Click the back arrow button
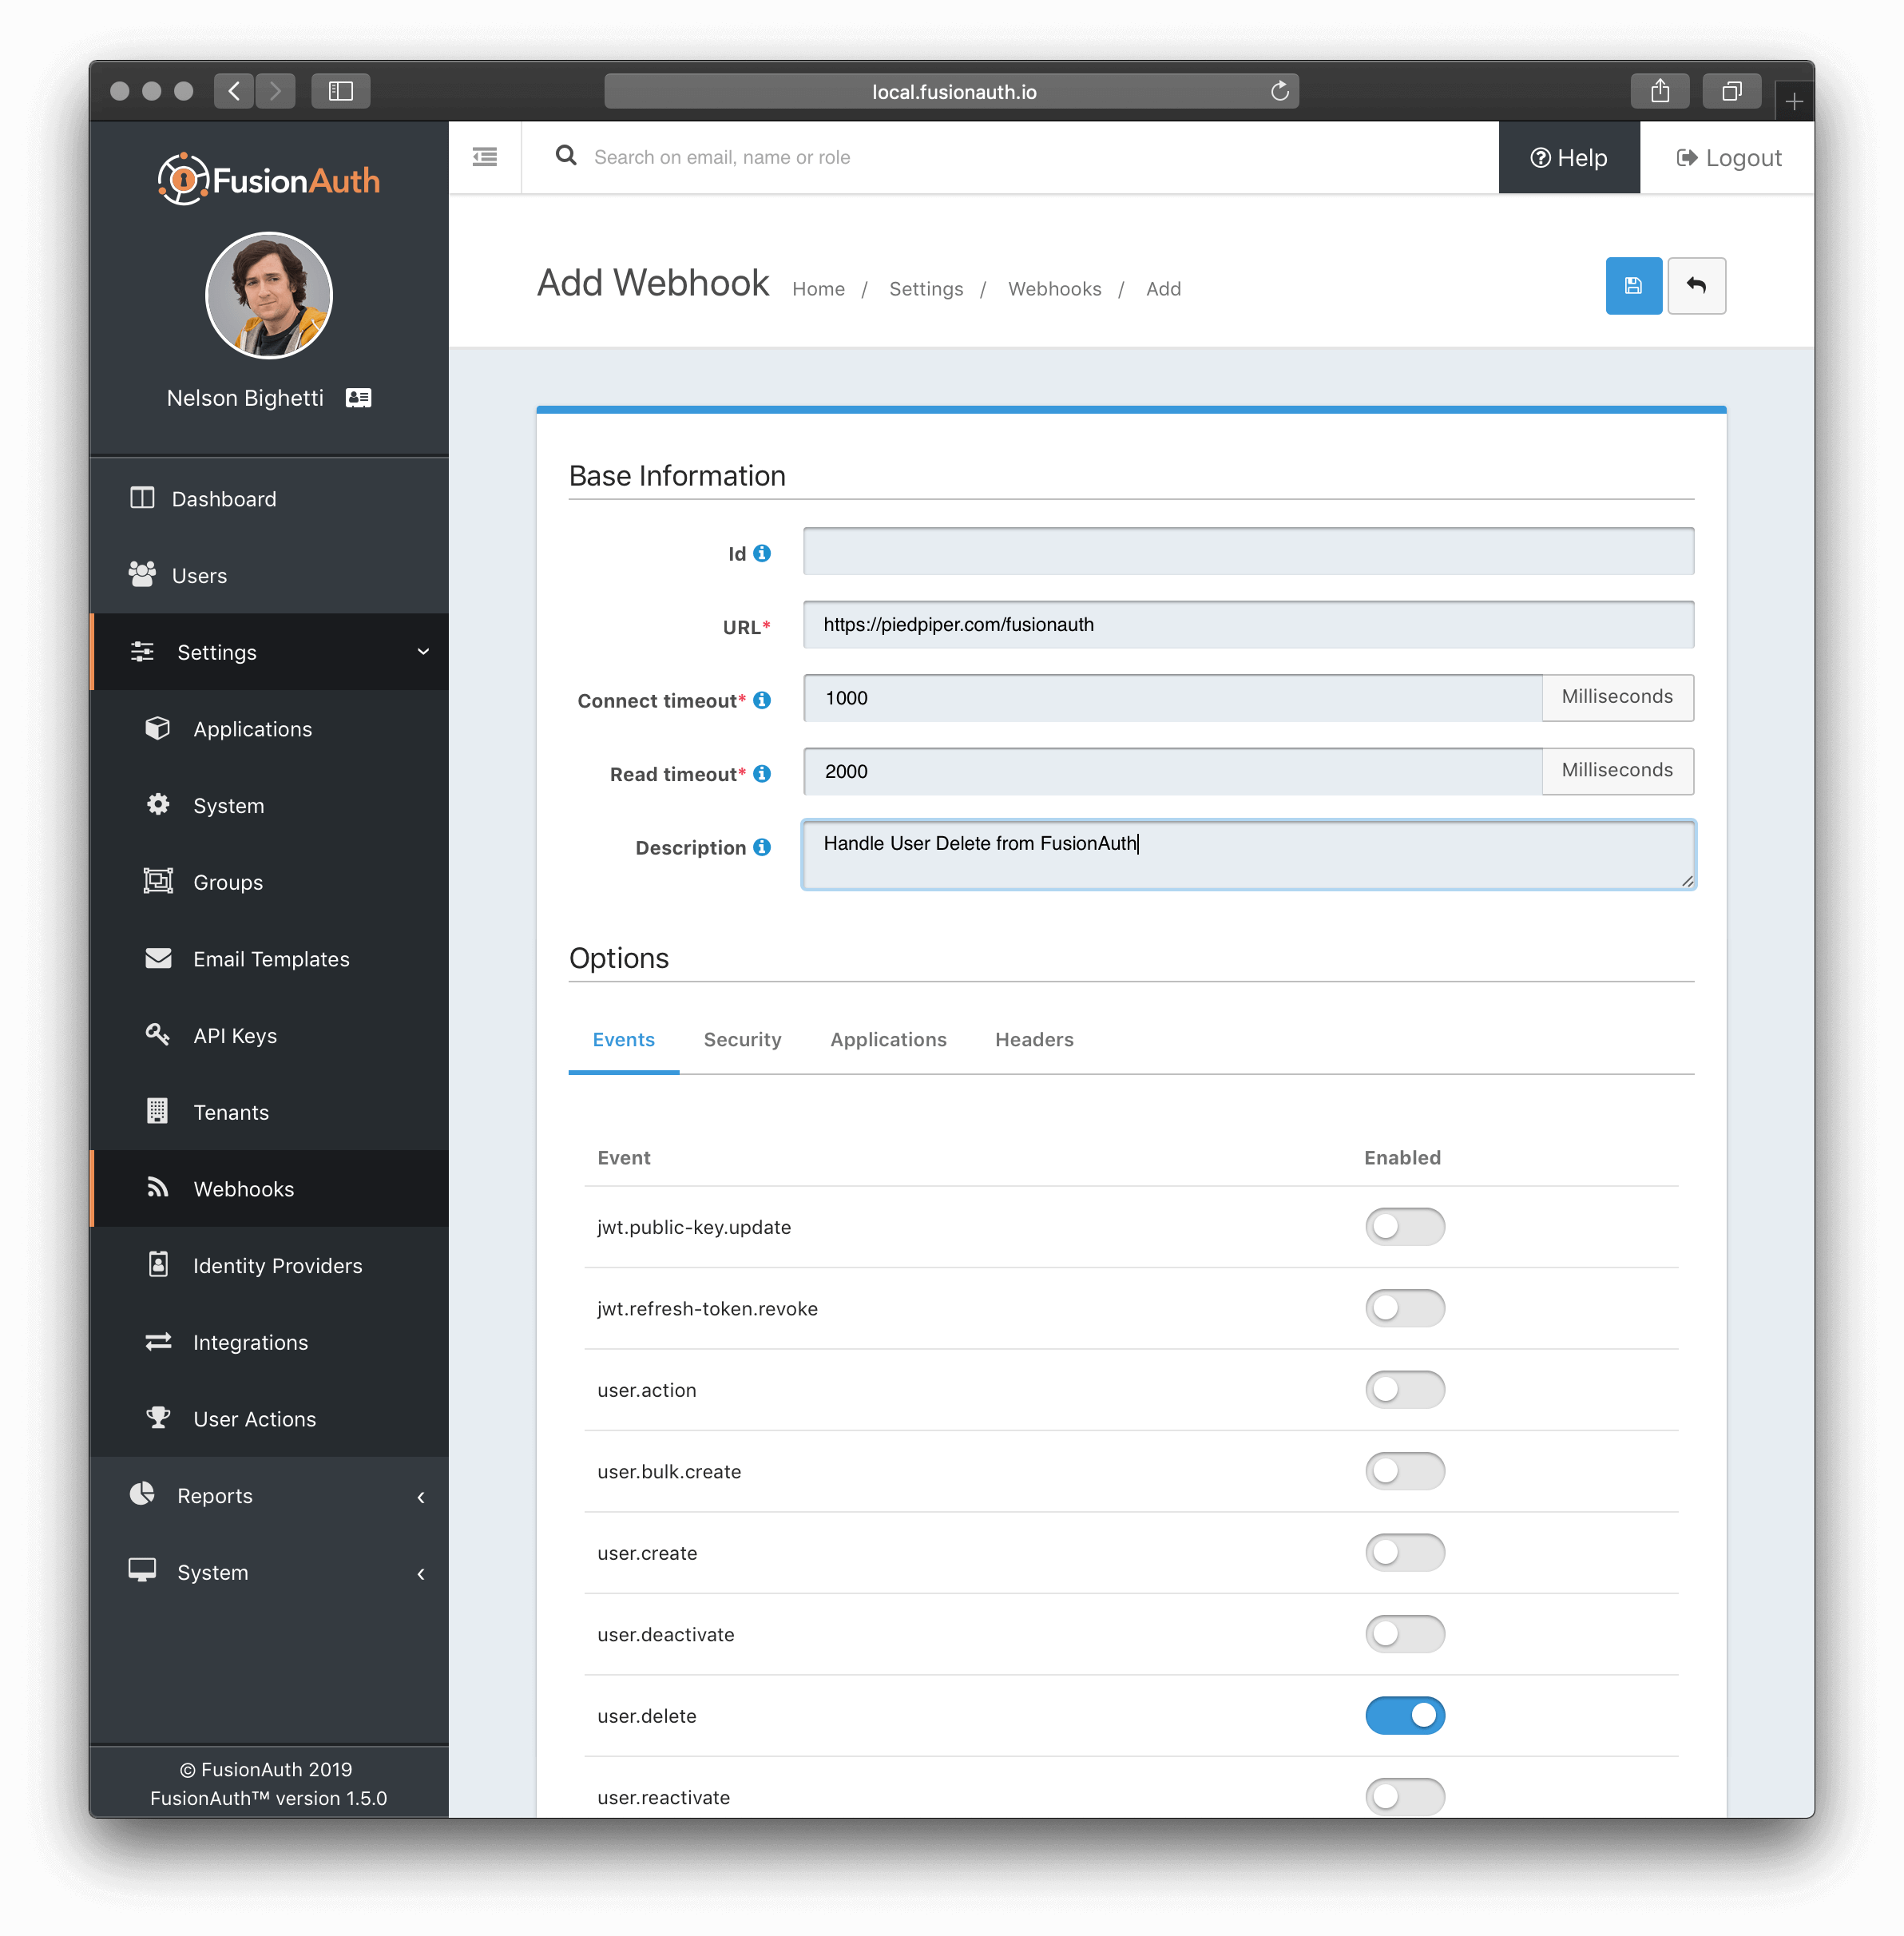The image size is (1904, 1936). (x=1696, y=286)
